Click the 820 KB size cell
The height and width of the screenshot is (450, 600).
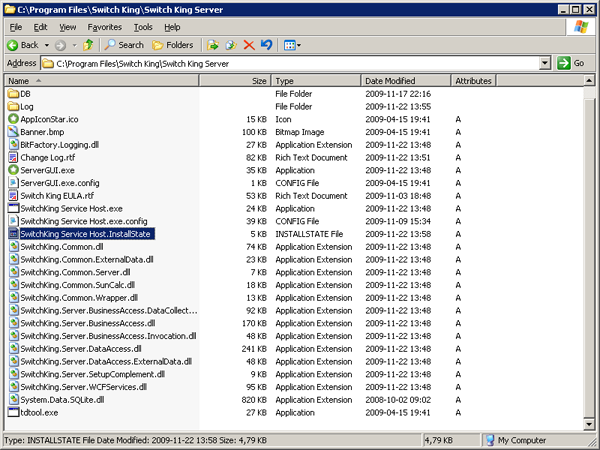(254, 399)
